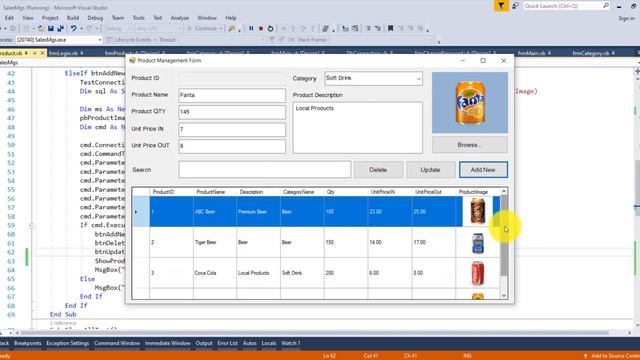Click the Update button

[430, 170]
